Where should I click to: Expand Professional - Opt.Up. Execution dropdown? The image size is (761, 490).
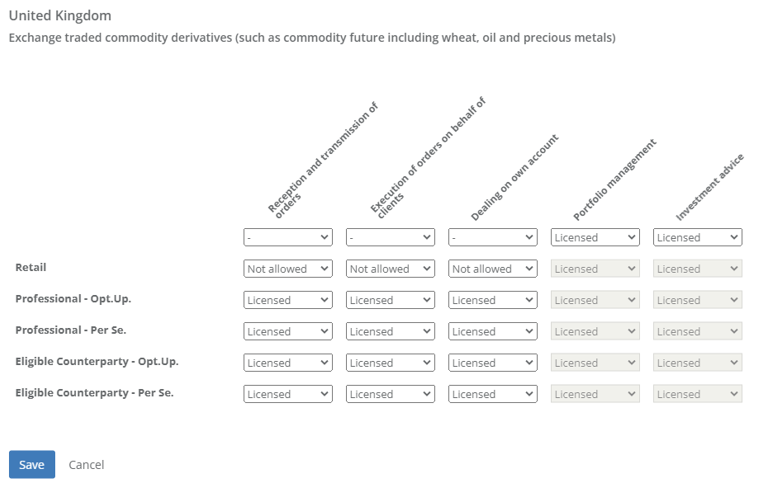390,300
